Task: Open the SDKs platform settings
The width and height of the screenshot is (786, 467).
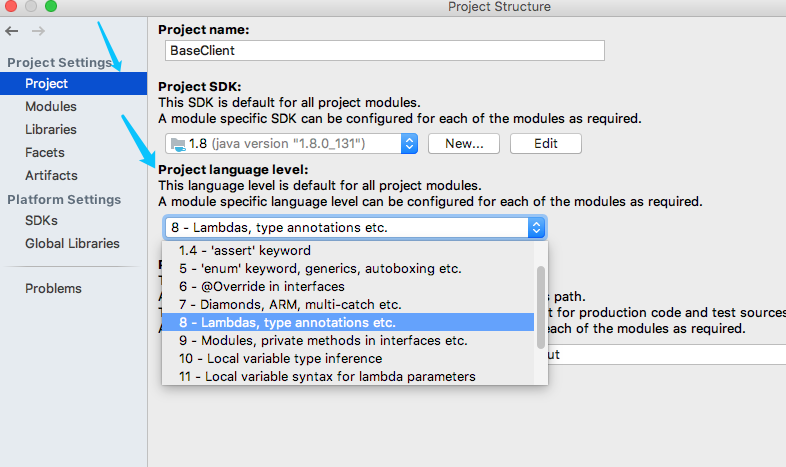Action: tap(41, 221)
